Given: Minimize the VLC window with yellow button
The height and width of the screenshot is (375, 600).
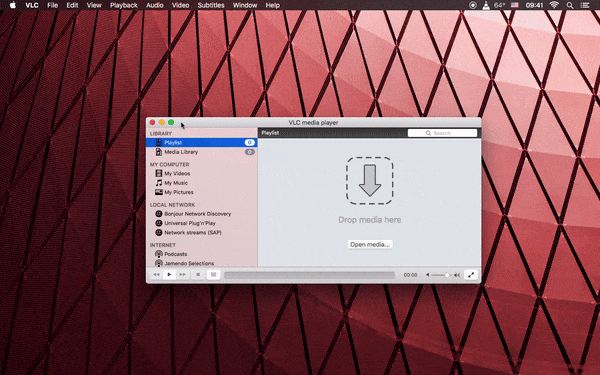Looking at the screenshot, I should coord(161,122).
